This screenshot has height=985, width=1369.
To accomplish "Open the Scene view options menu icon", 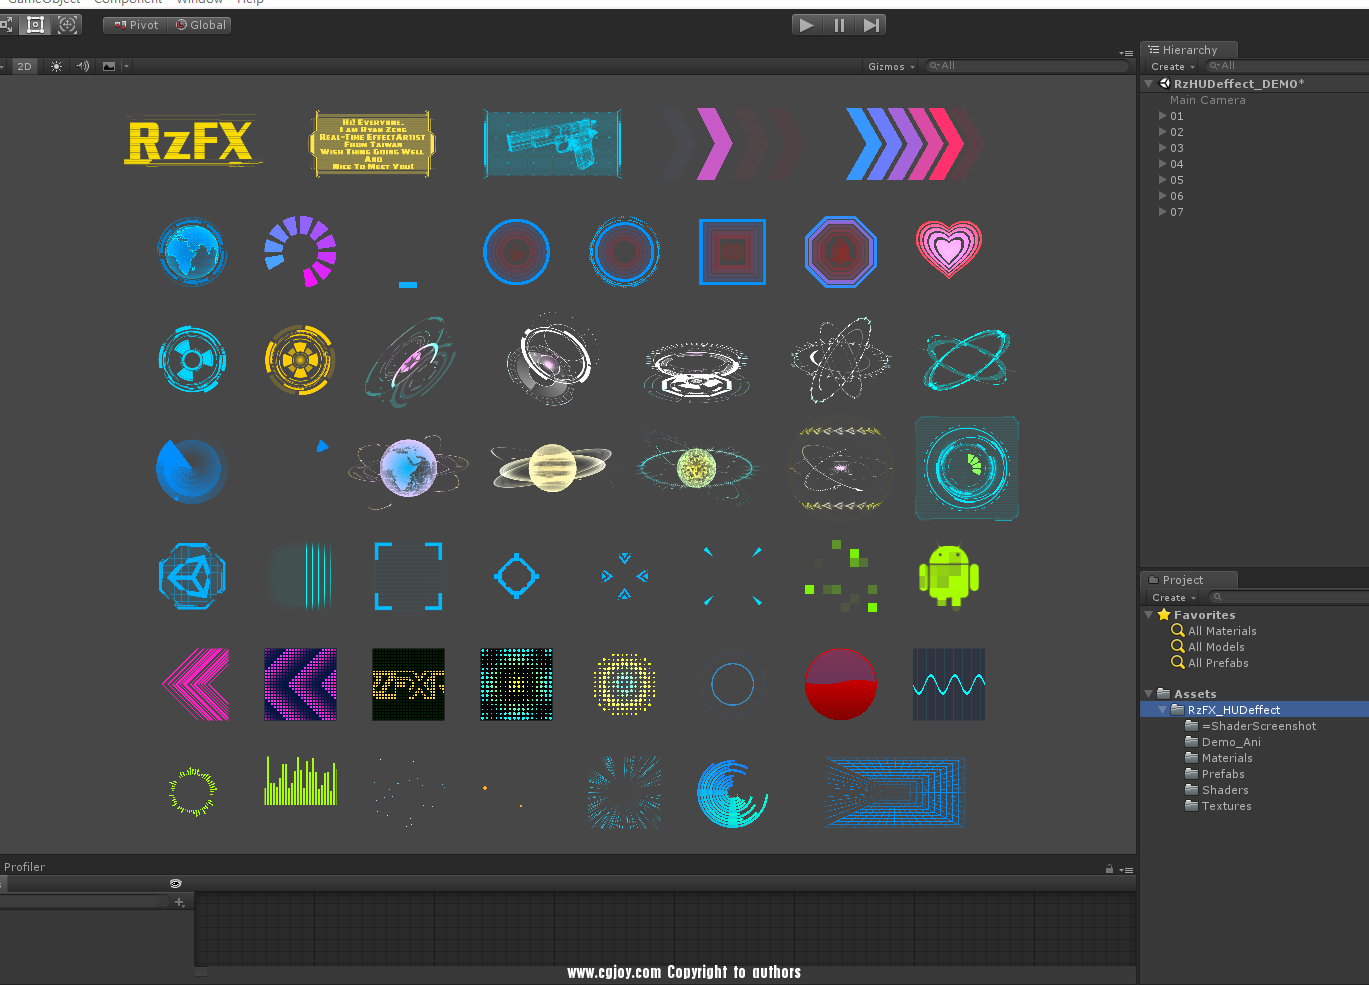I will pos(1126,53).
